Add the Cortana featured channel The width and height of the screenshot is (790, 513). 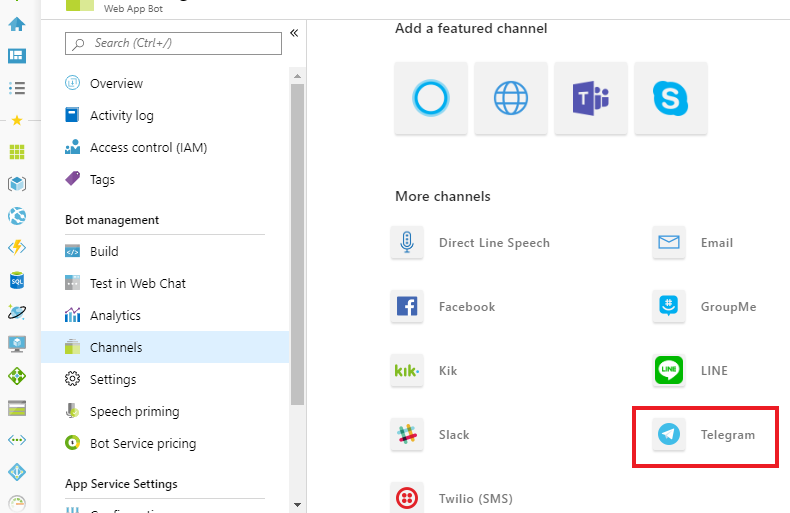point(431,98)
